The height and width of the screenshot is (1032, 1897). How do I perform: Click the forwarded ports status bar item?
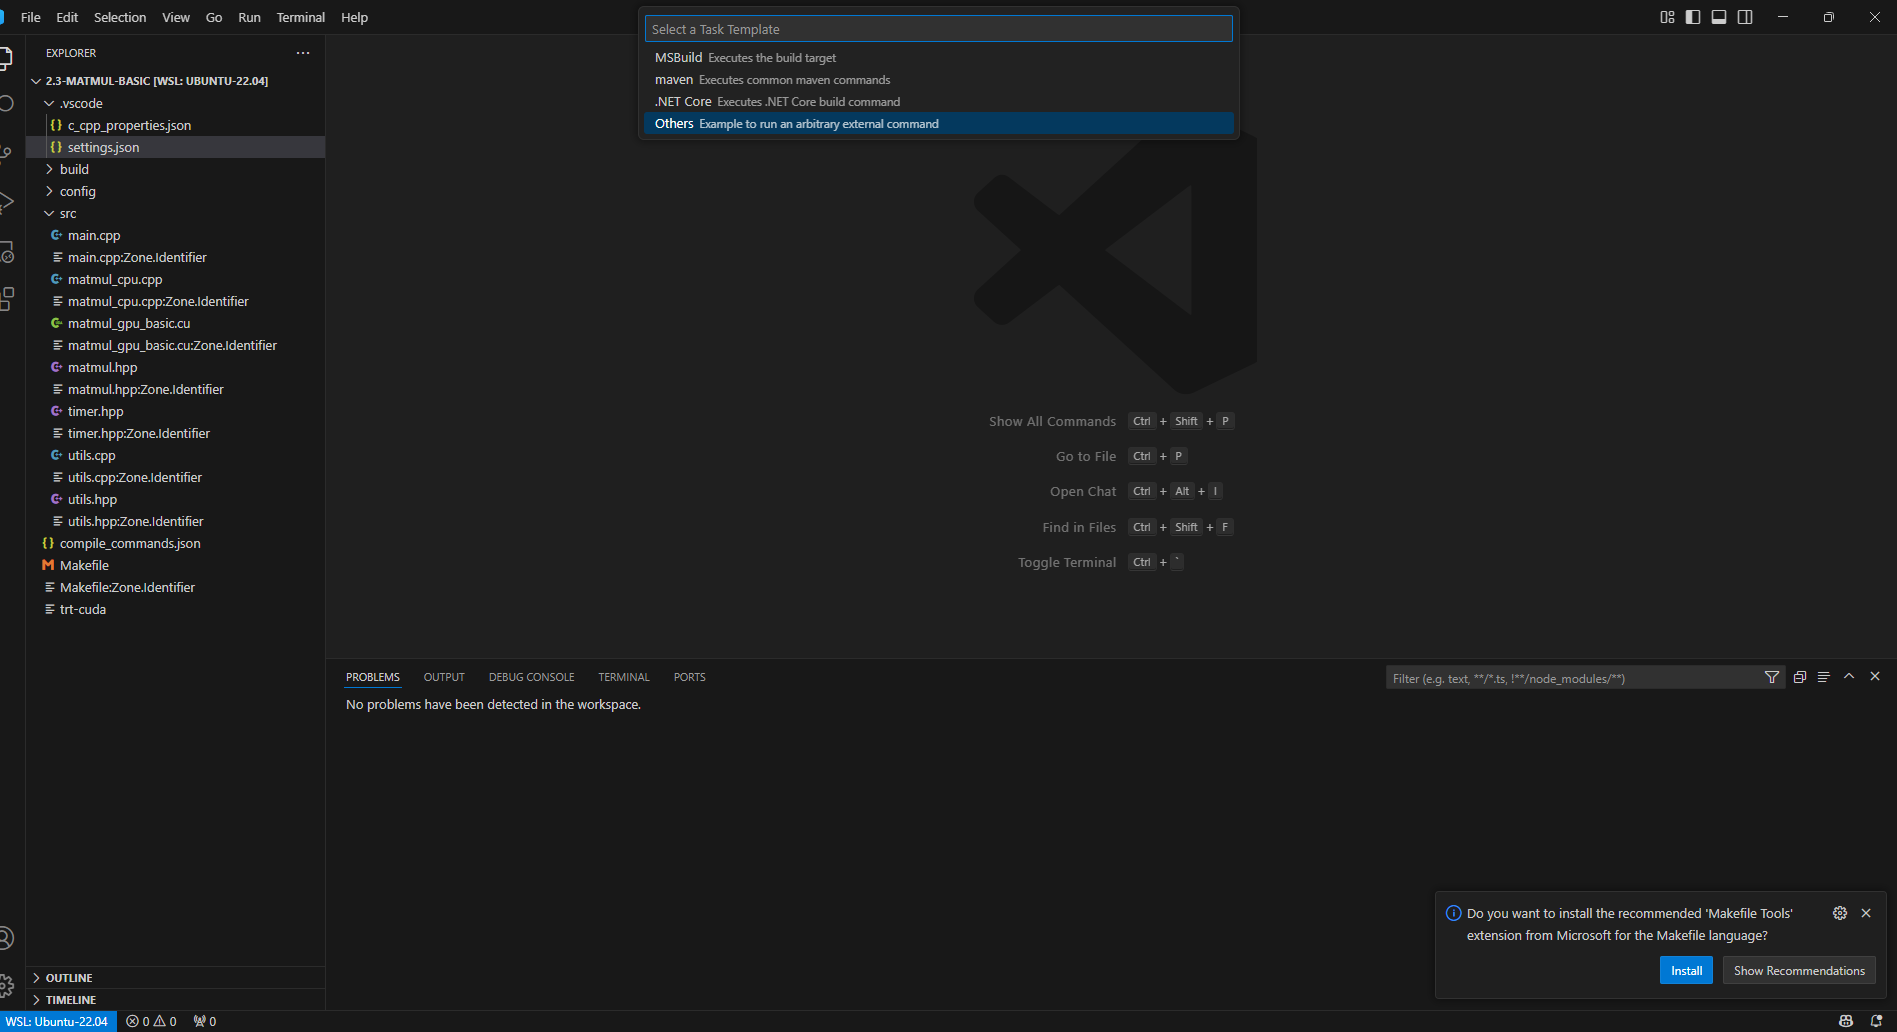[205, 1021]
